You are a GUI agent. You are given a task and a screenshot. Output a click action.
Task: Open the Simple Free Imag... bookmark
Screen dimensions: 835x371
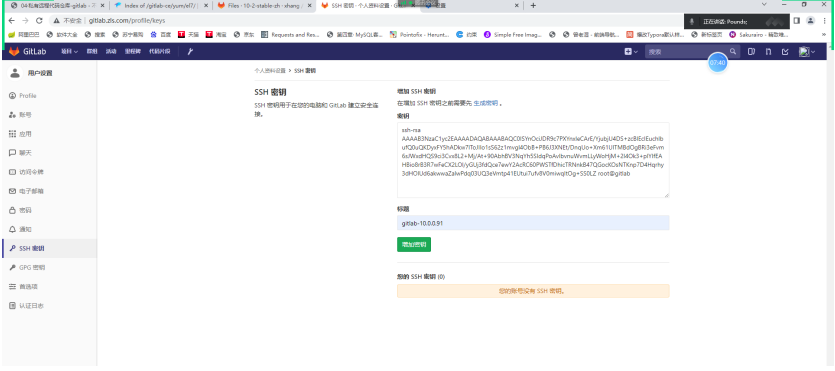[x=512, y=35]
